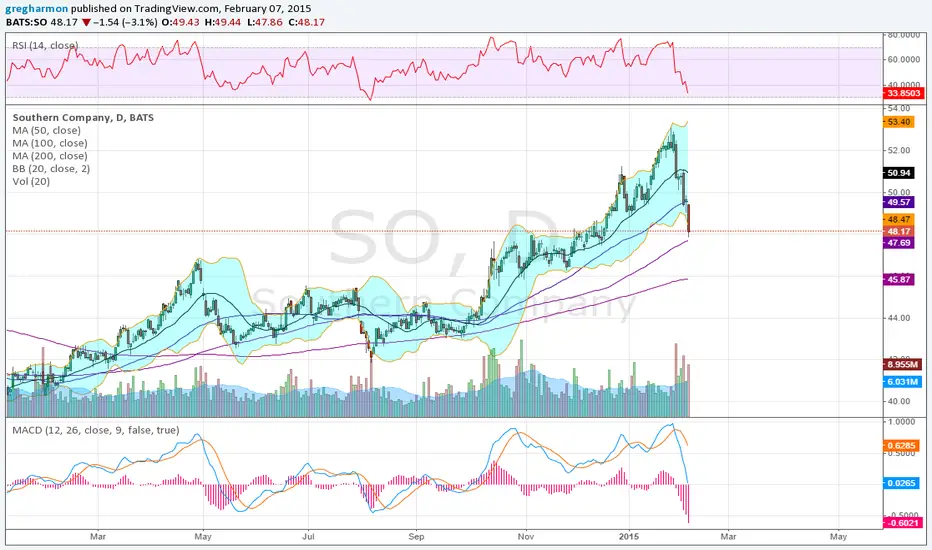
Task: Select the Southern Company, D, BATS title
Action: tap(83, 118)
